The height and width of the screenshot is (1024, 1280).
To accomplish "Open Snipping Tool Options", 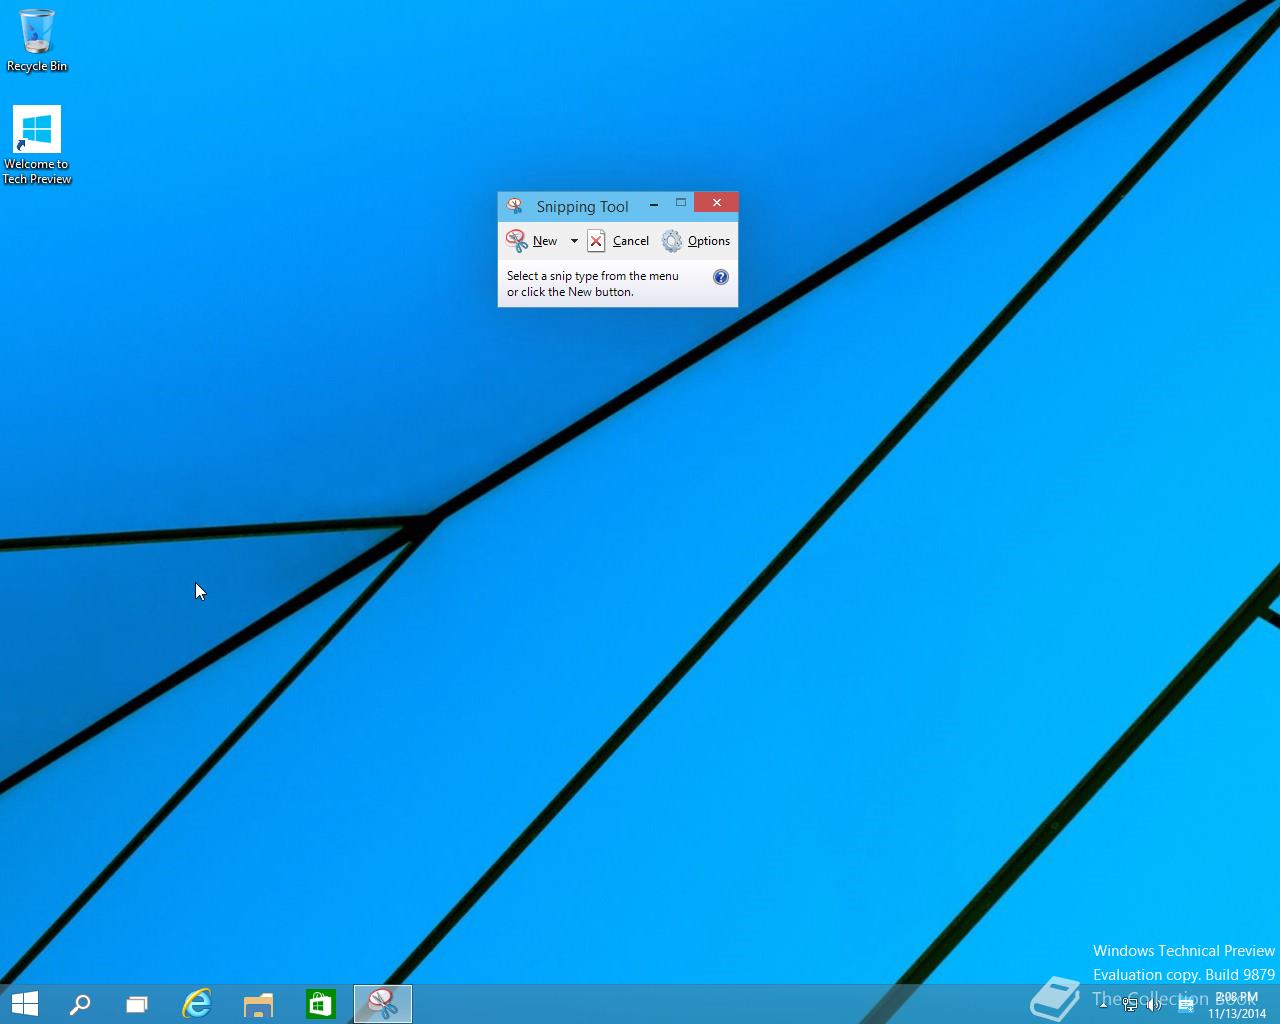I will click(697, 241).
